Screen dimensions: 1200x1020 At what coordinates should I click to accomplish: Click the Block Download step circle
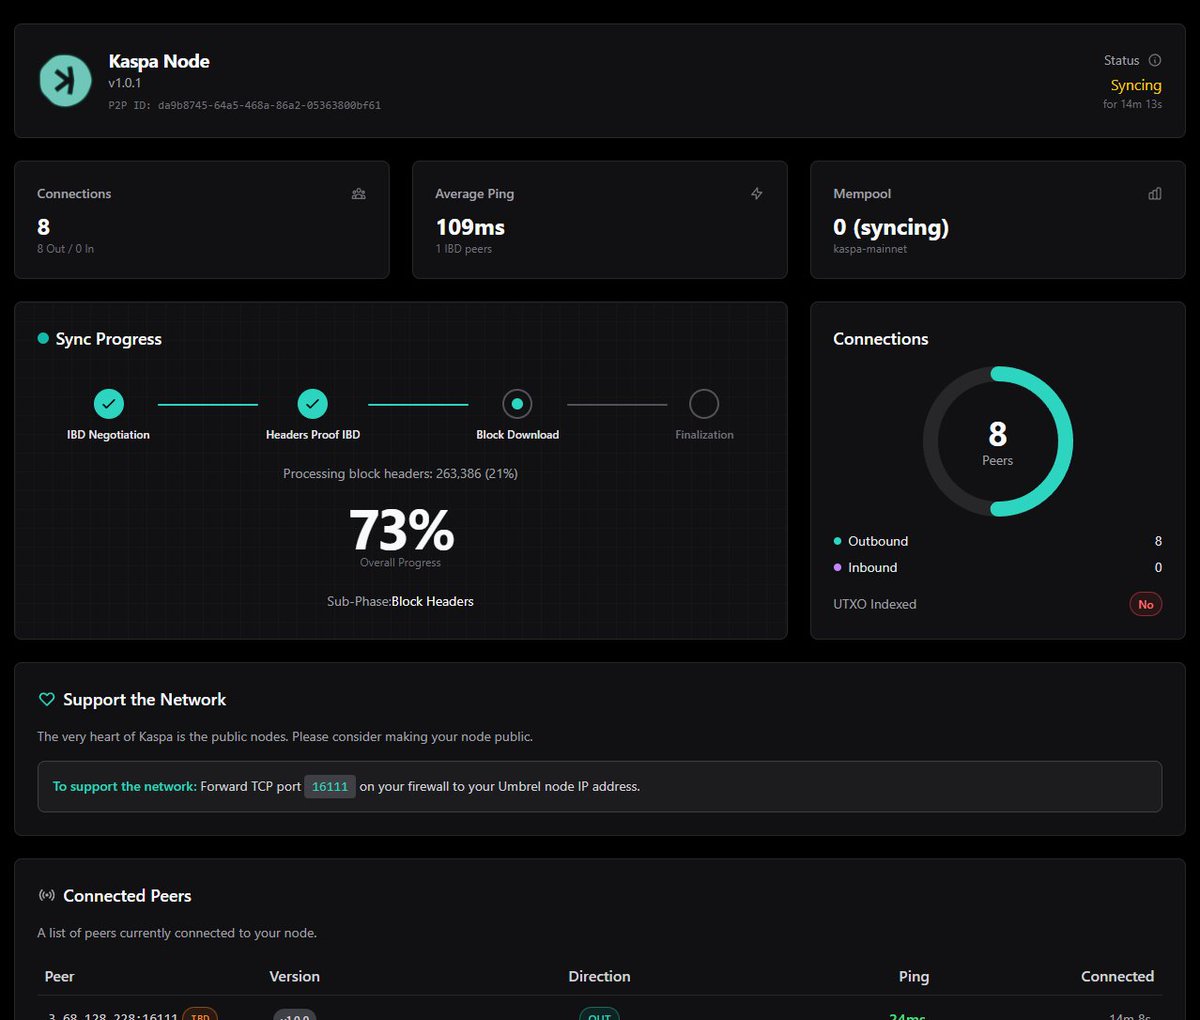pyautogui.click(x=517, y=404)
